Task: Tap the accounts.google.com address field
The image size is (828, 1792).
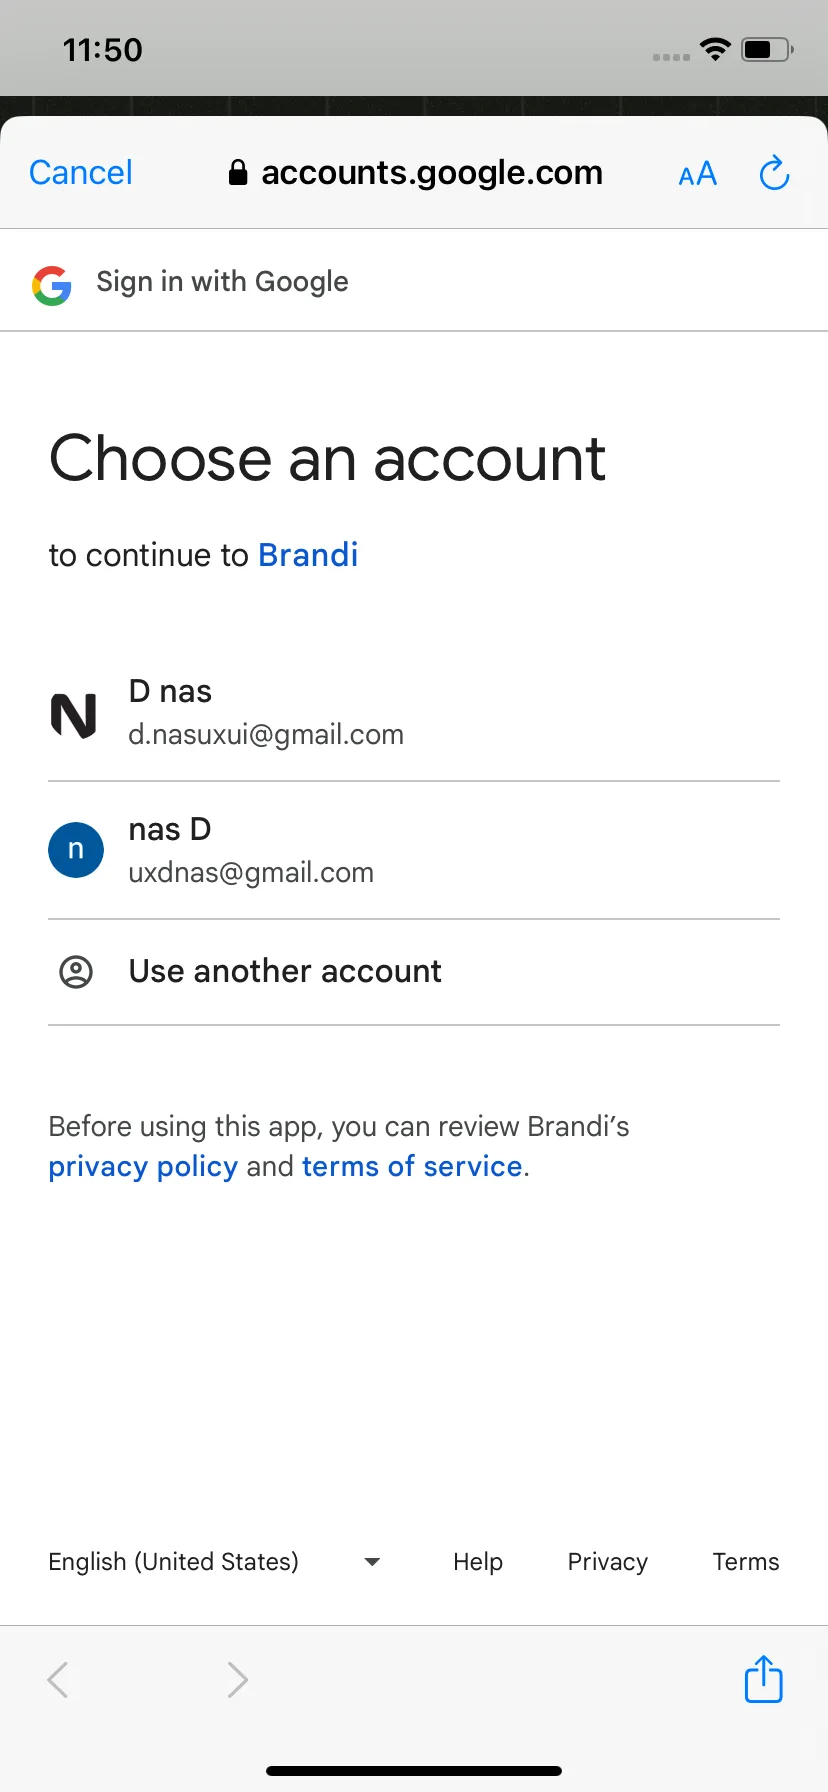Action: 431,173
